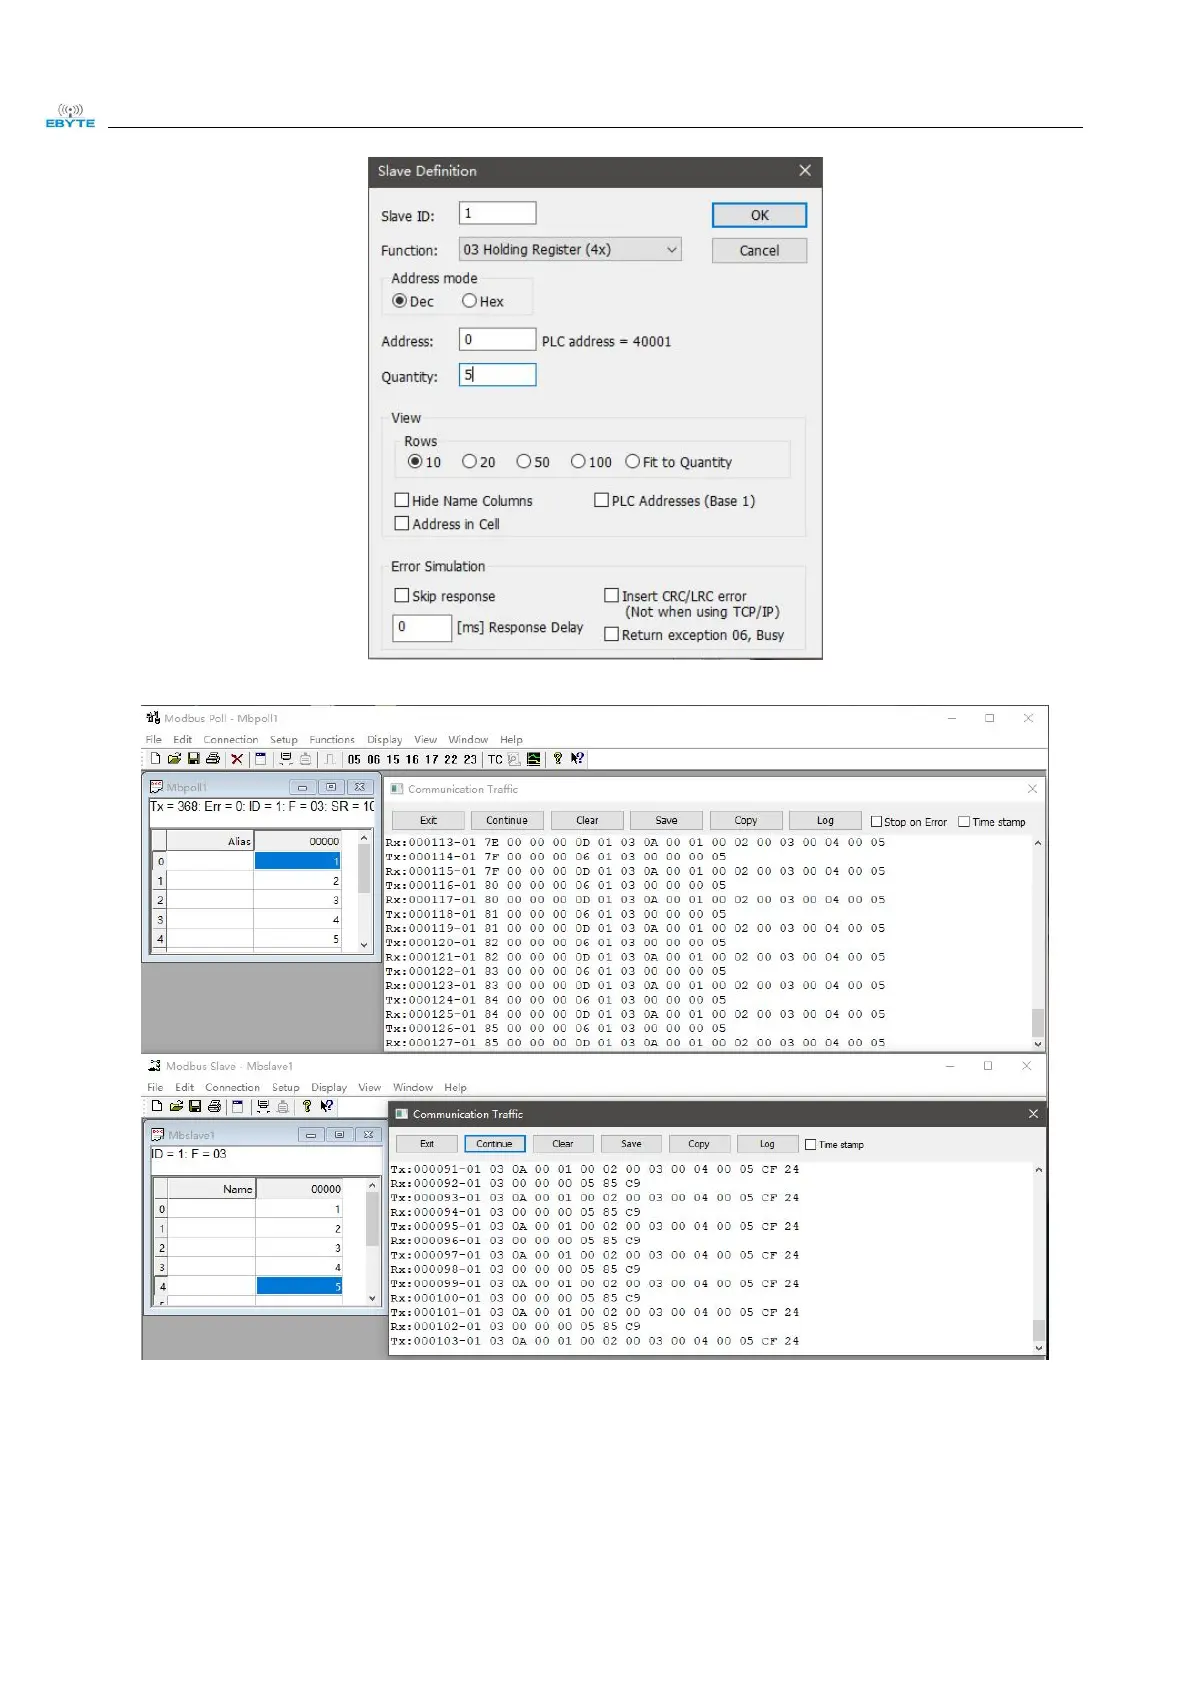Click Log in Modbus Slave traffic window
Viewport: 1191px width, 1684px height.
(767, 1143)
